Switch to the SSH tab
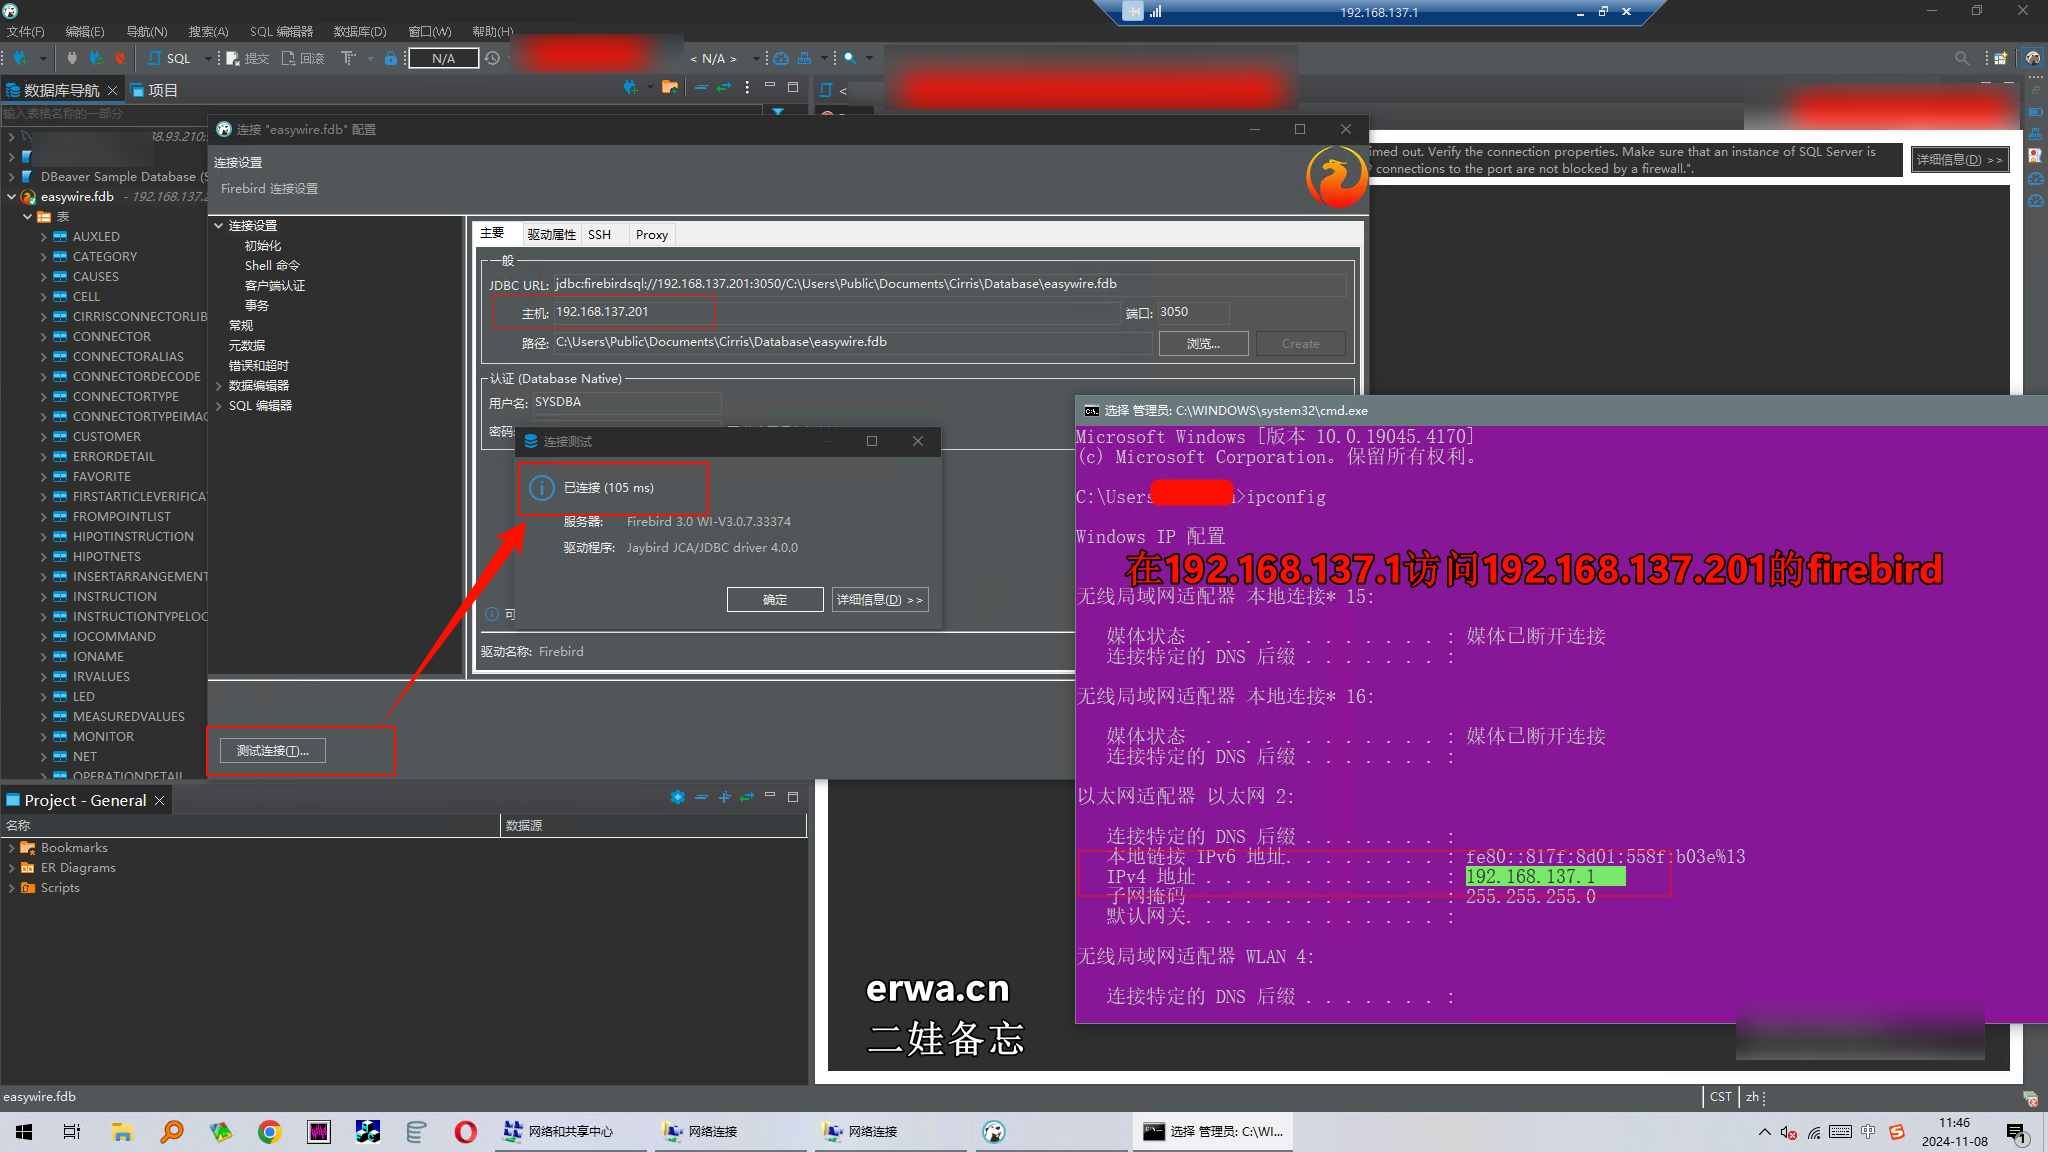This screenshot has height=1152, width=2048. tap(599, 235)
